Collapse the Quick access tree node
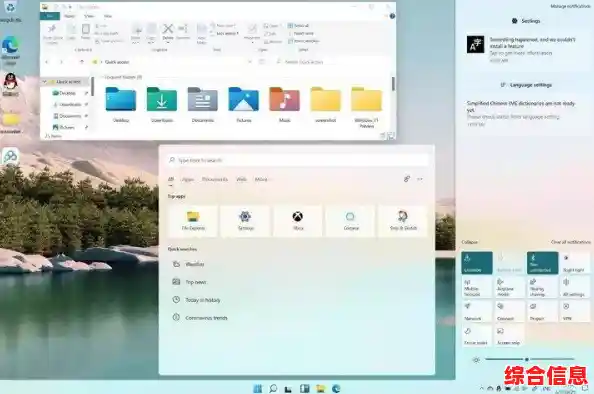The height and width of the screenshot is (394, 594). pos(45,82)
